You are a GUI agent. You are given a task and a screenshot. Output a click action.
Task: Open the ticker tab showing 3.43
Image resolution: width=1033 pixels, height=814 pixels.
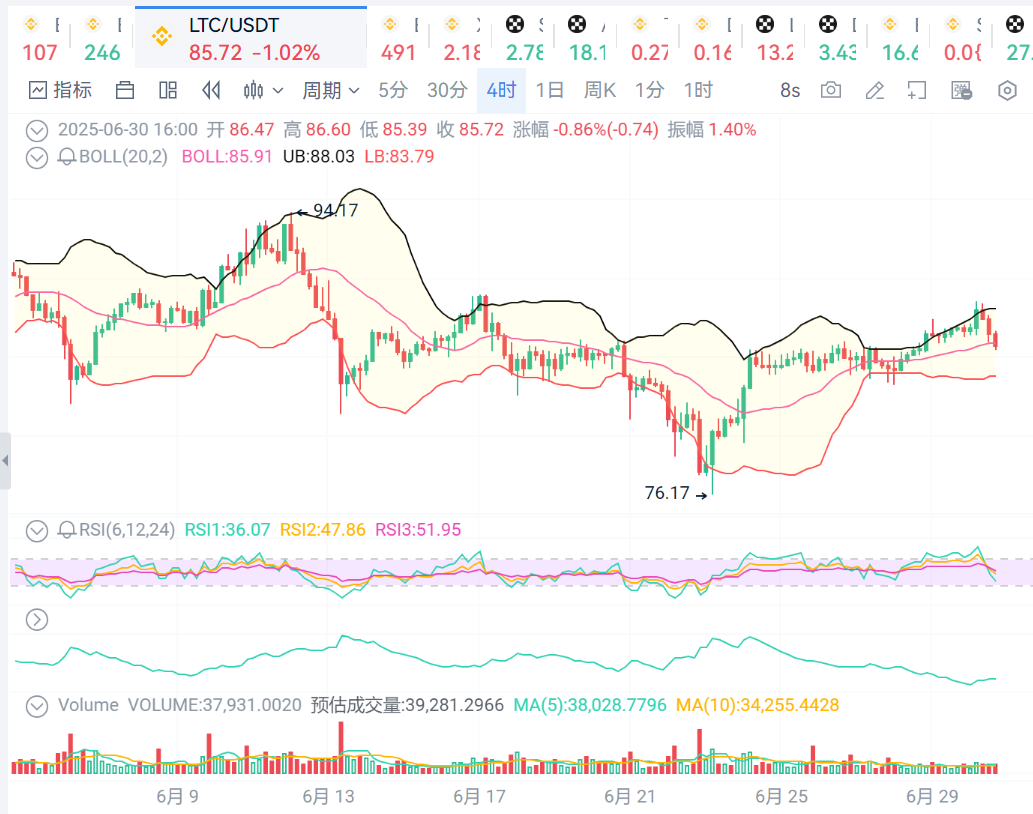(837, 40)
